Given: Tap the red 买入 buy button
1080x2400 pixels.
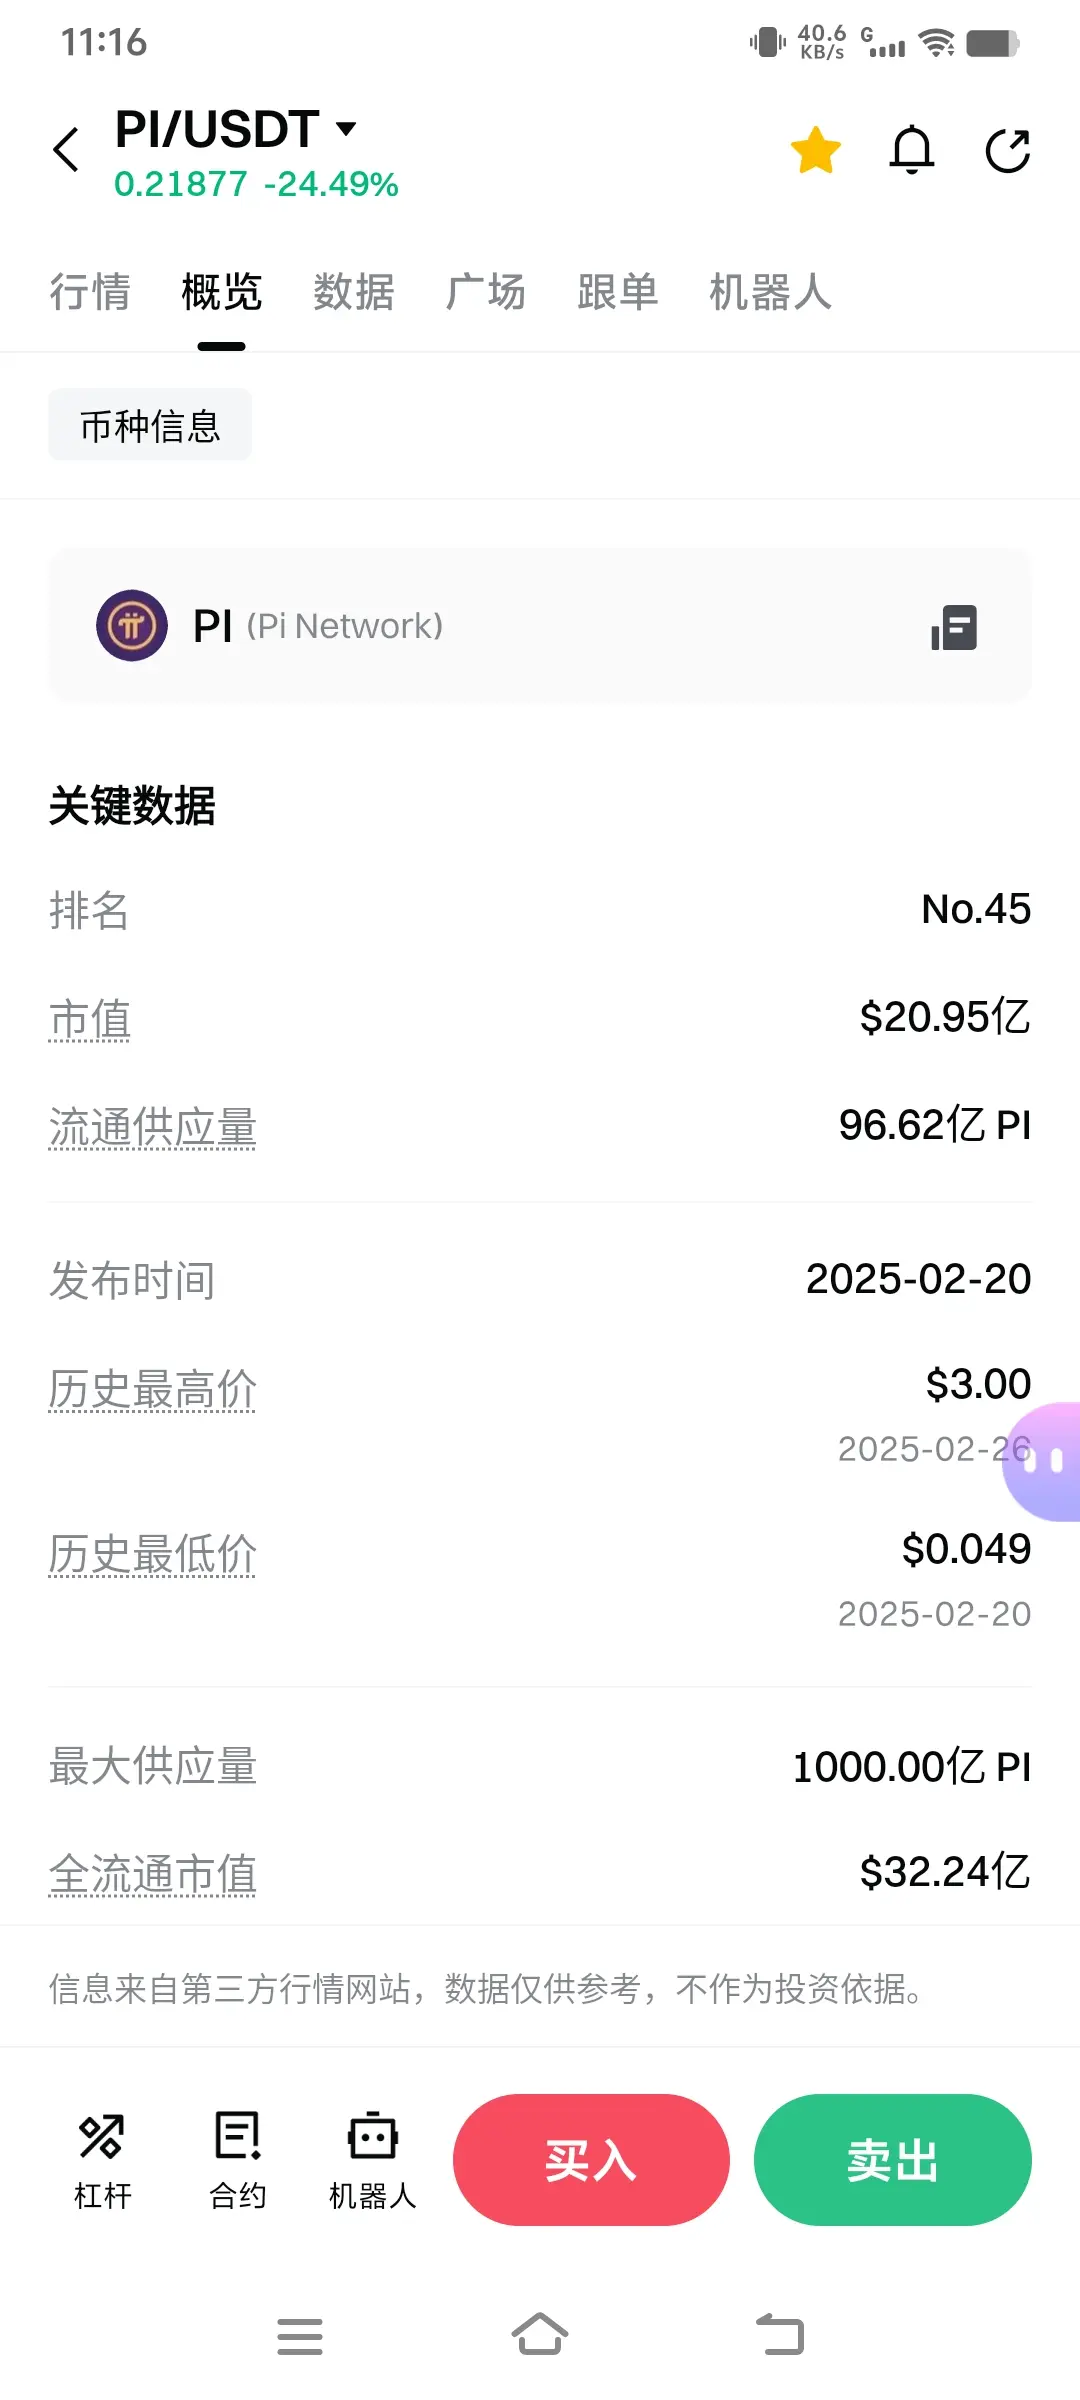Looking at the screenshot, I should 591,2160.
